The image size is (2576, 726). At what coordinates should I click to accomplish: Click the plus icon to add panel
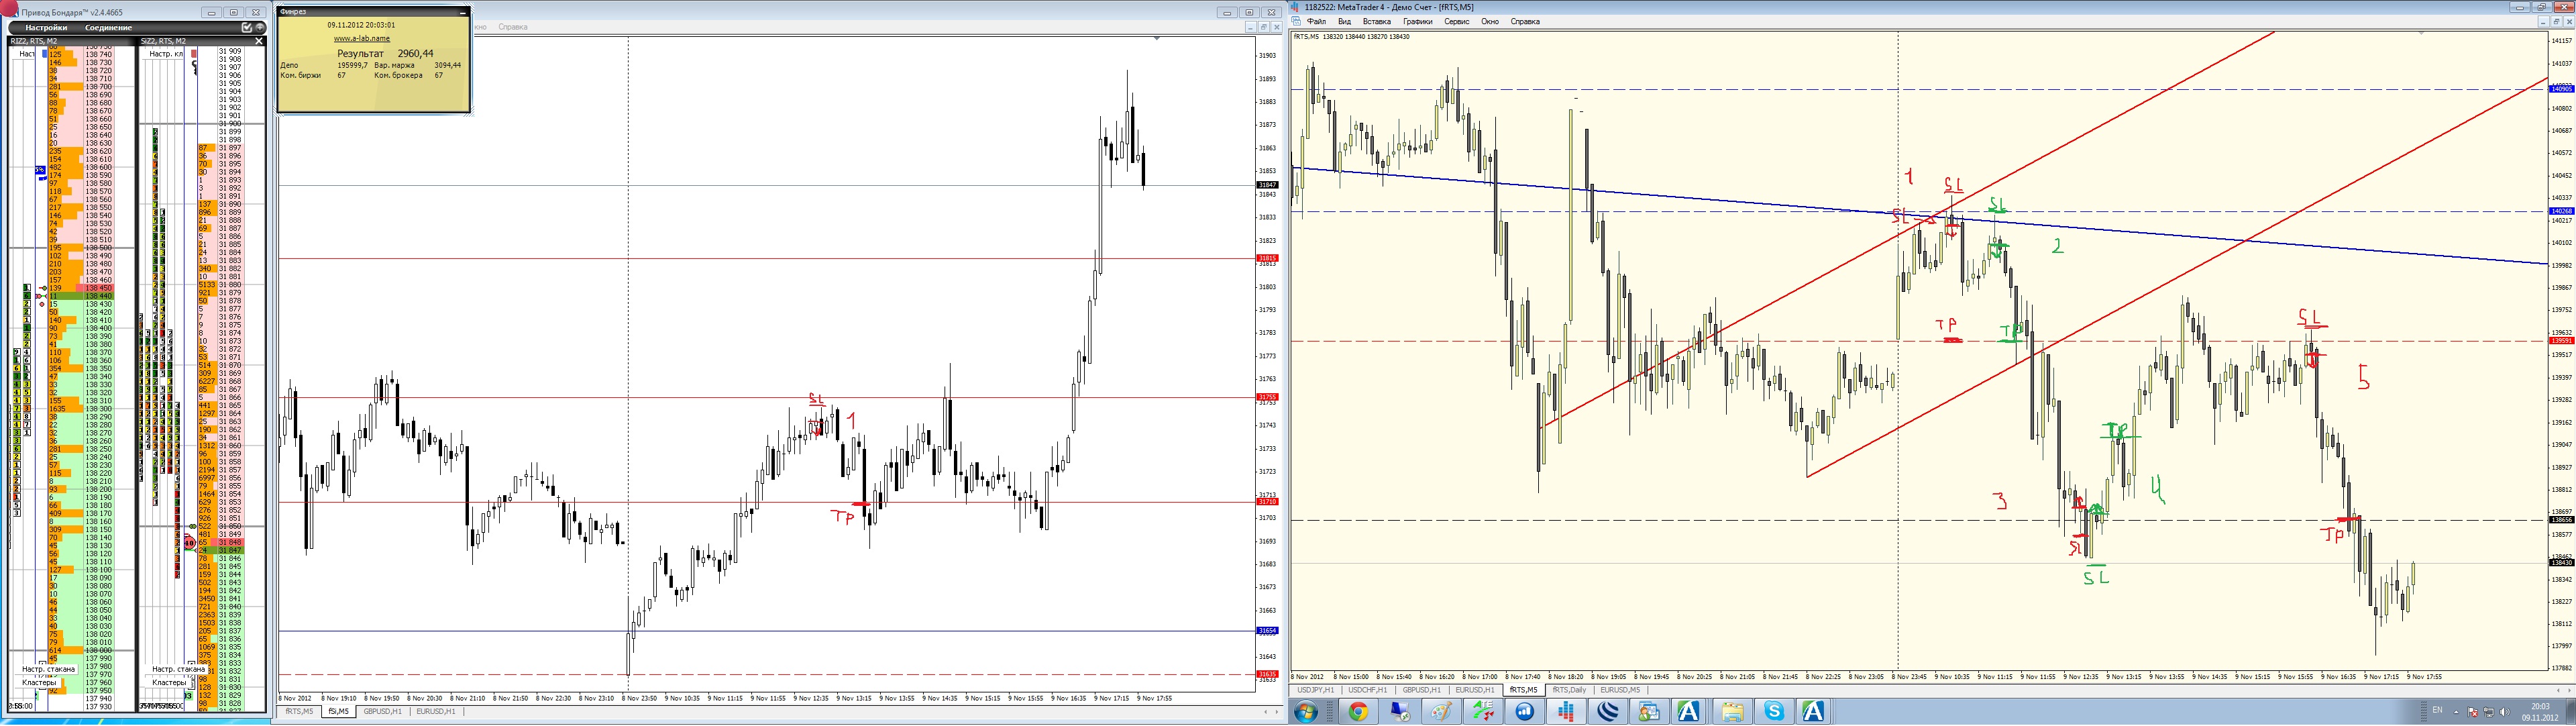(260, 28)
